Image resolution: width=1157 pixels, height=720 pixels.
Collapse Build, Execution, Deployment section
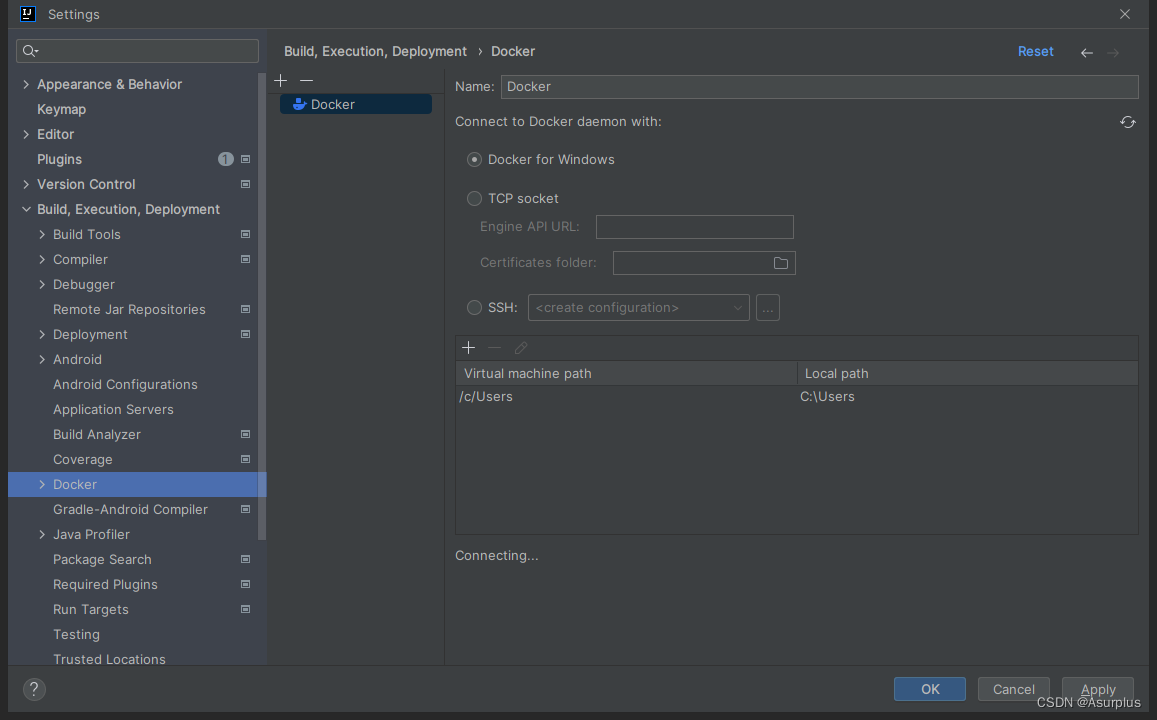(x=26, y=210)
